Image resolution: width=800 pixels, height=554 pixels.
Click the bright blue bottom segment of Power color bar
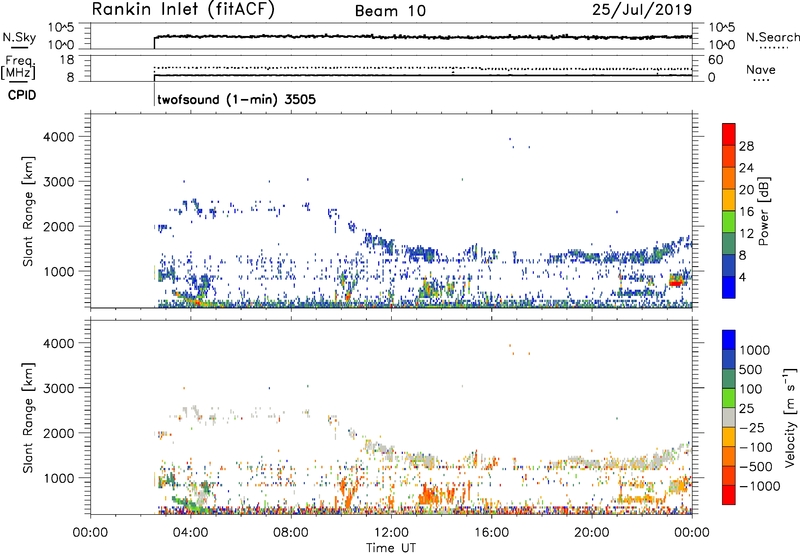729,288
